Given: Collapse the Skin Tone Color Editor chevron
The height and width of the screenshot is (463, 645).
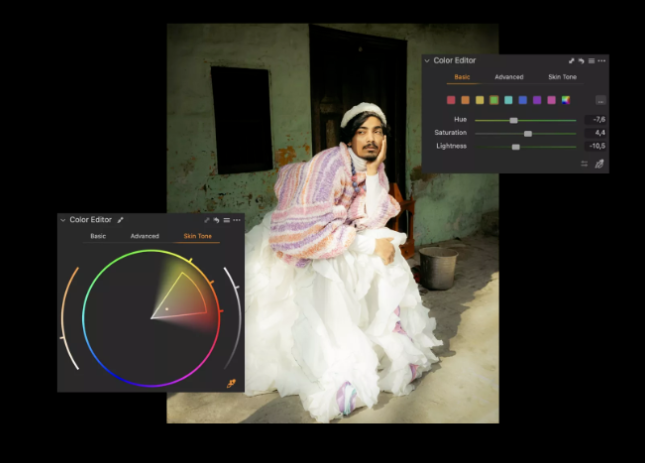Looking at the screenshot, I should pyautogui.click(x=63, y=220).
